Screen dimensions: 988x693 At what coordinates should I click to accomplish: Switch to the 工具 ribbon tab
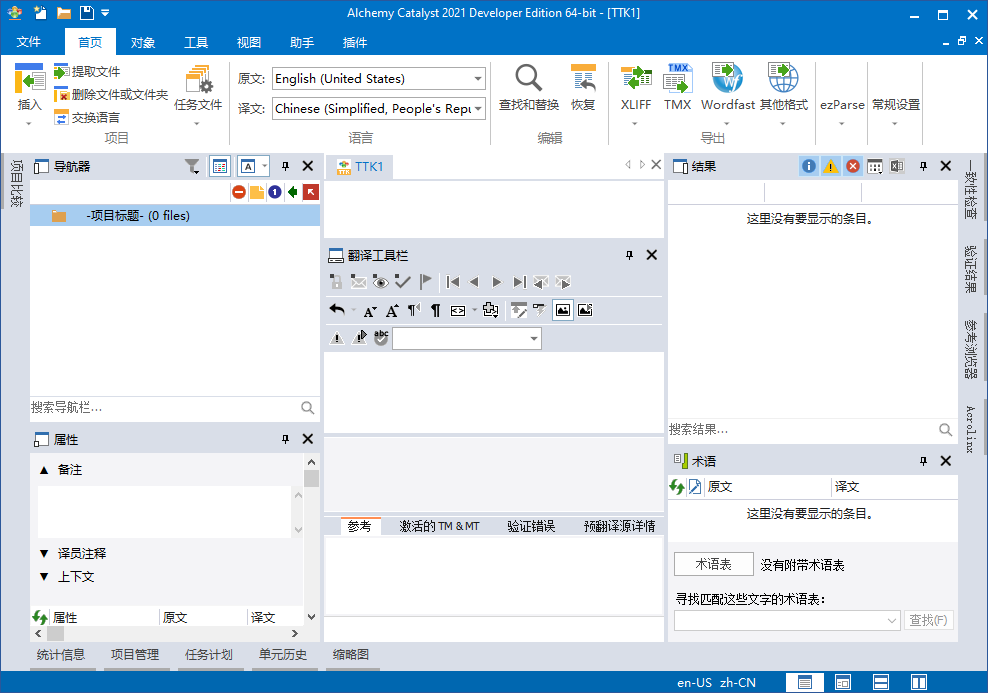196,42
